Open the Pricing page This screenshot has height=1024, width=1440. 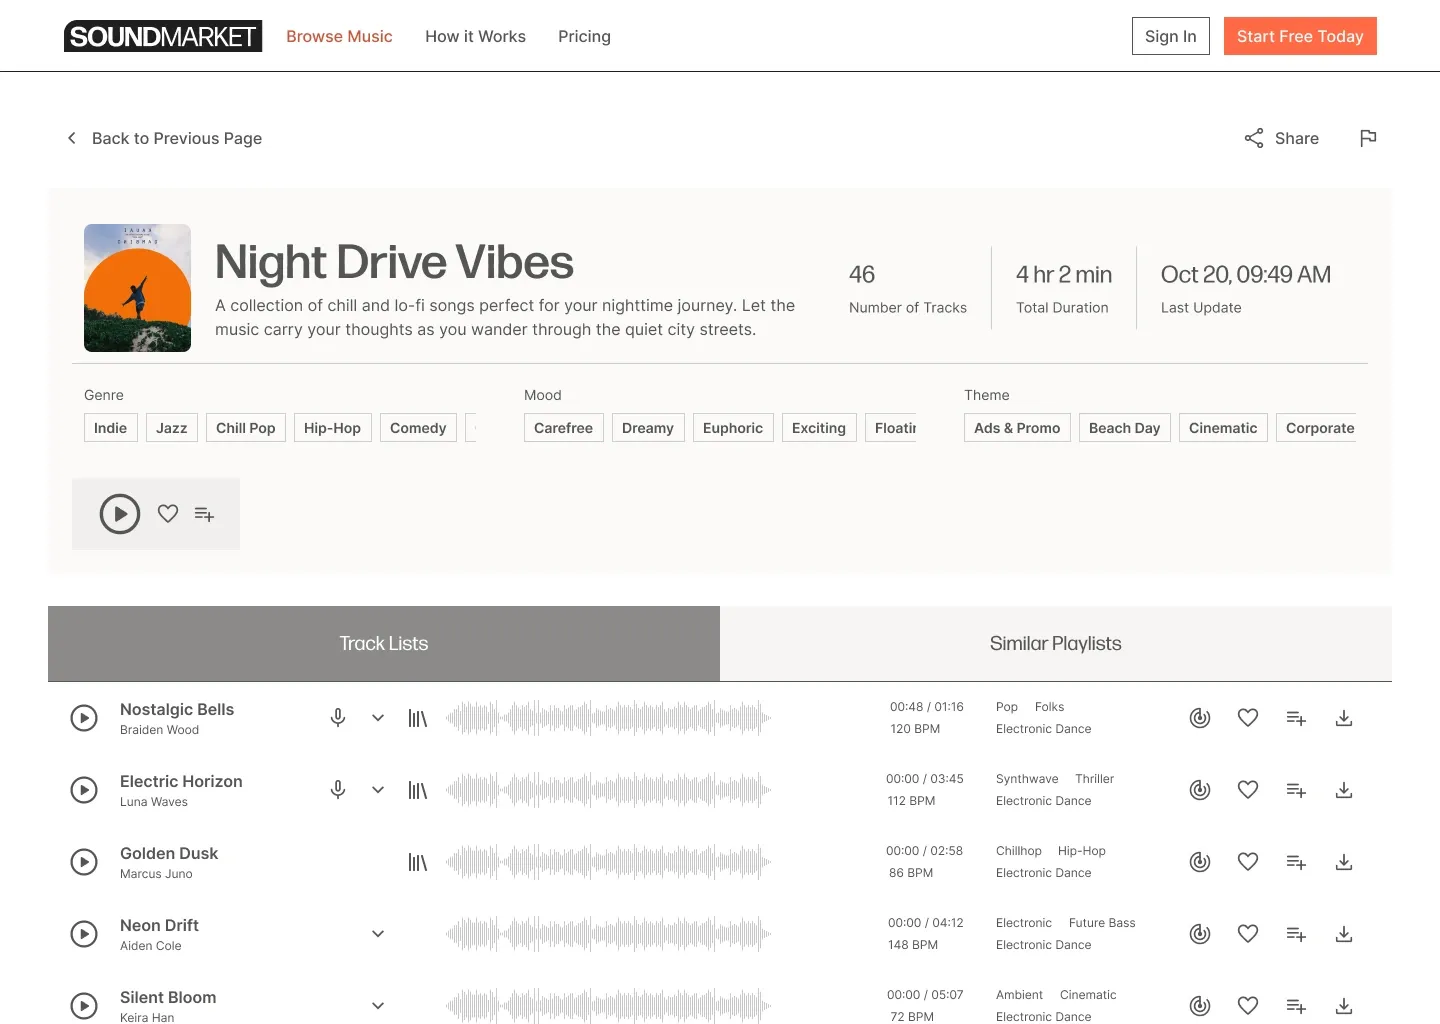pos(584,36)
